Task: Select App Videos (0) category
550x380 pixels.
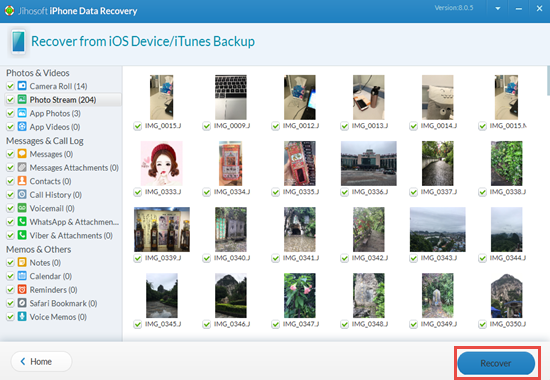Action: [55, 127]
